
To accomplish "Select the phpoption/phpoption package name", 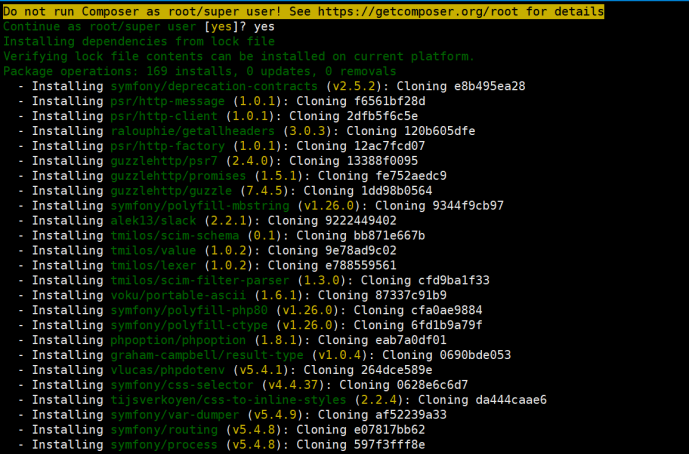I will coord(178,340).
